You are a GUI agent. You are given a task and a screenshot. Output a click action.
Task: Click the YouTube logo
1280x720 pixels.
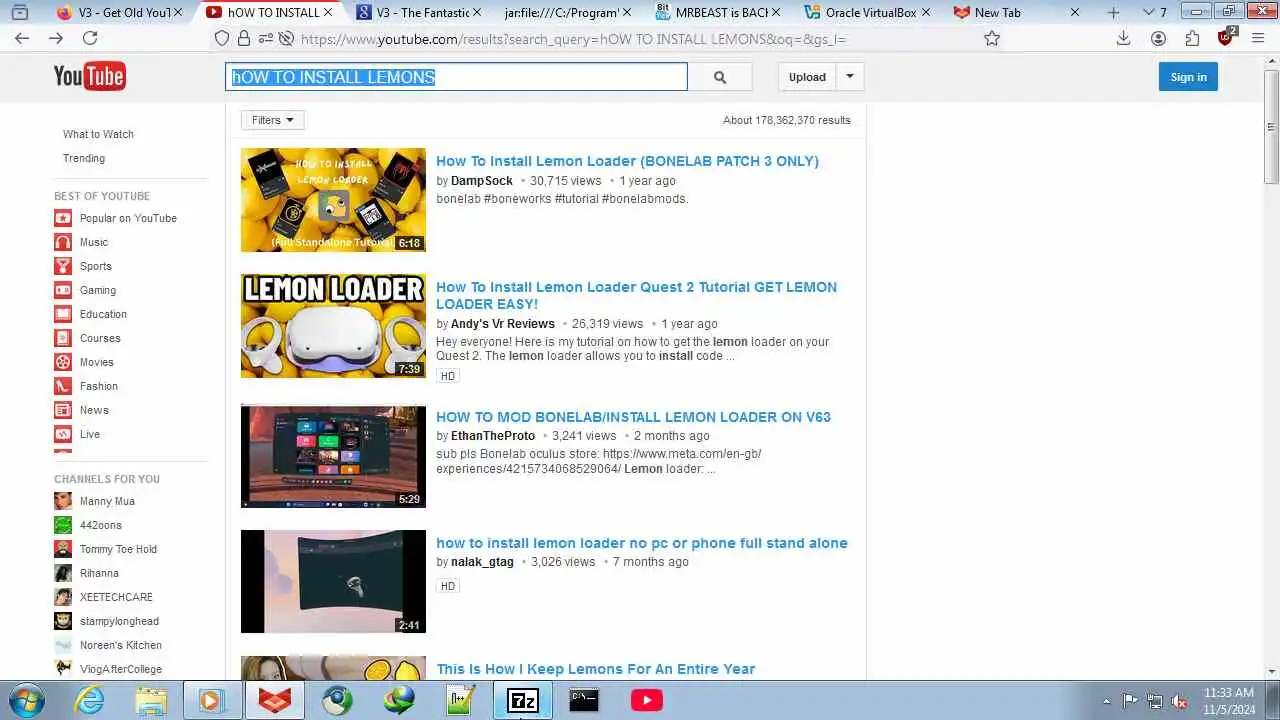pos(90,76)
